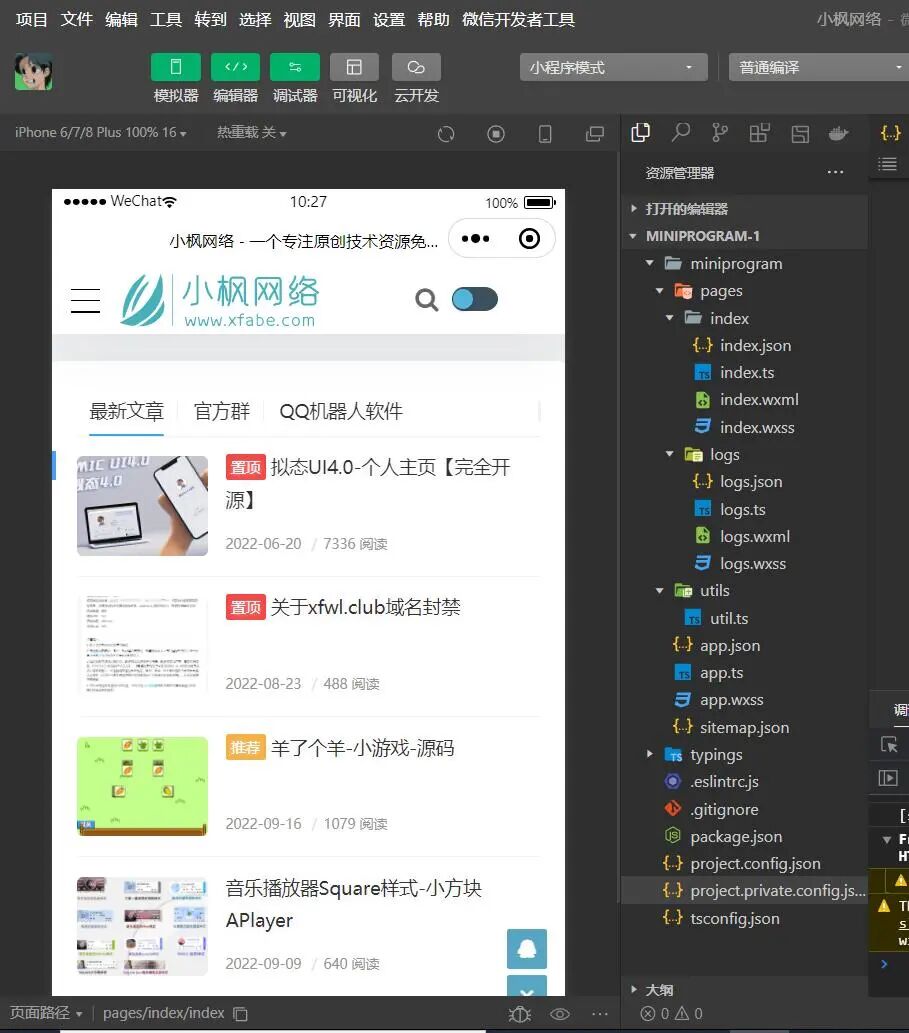909x1033 pixels.
Task: Expand the 大纲 outline section
Action: click(744, 990)
